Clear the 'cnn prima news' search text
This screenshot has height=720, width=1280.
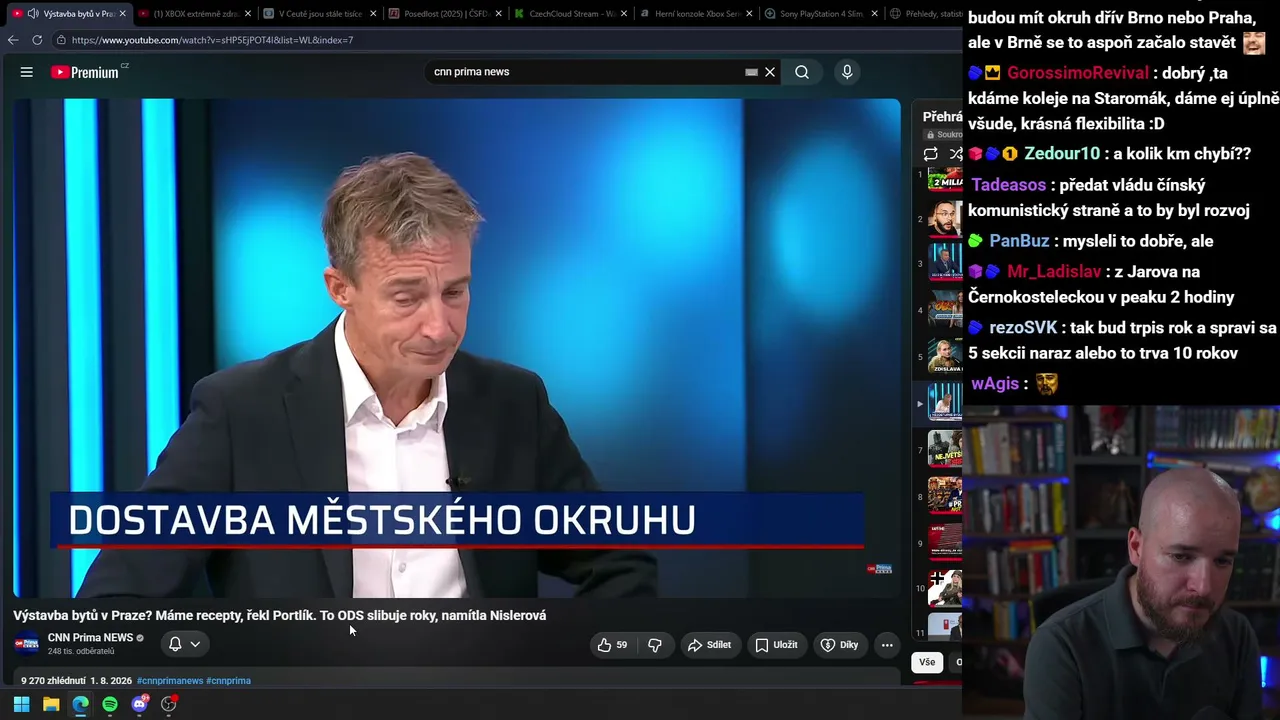pos(770,72)
